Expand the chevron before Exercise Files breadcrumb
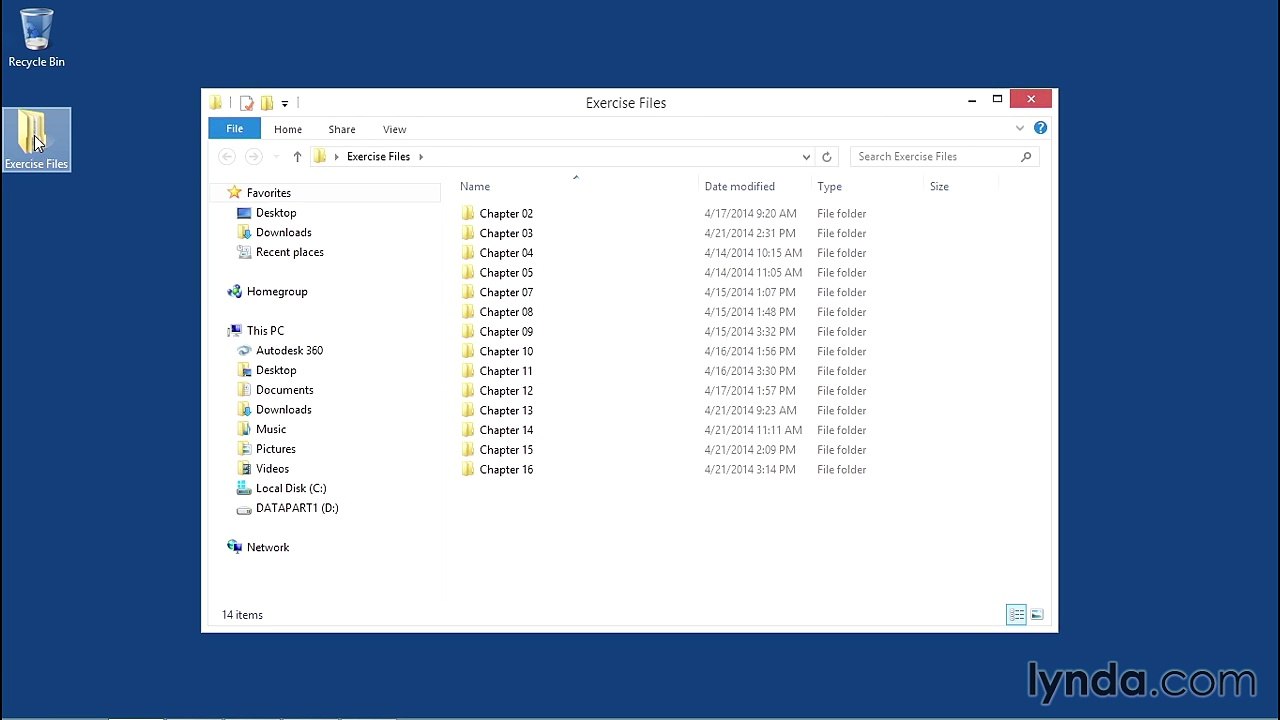Screen dimensions: 1280x720 pos(337,157)
